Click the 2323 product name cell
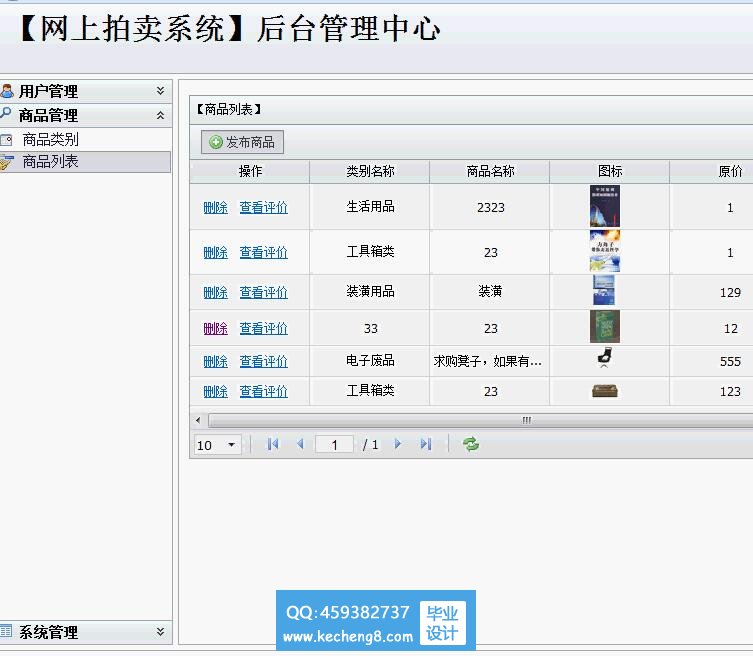Screen dimensions: 753x656 click(490, 207)
